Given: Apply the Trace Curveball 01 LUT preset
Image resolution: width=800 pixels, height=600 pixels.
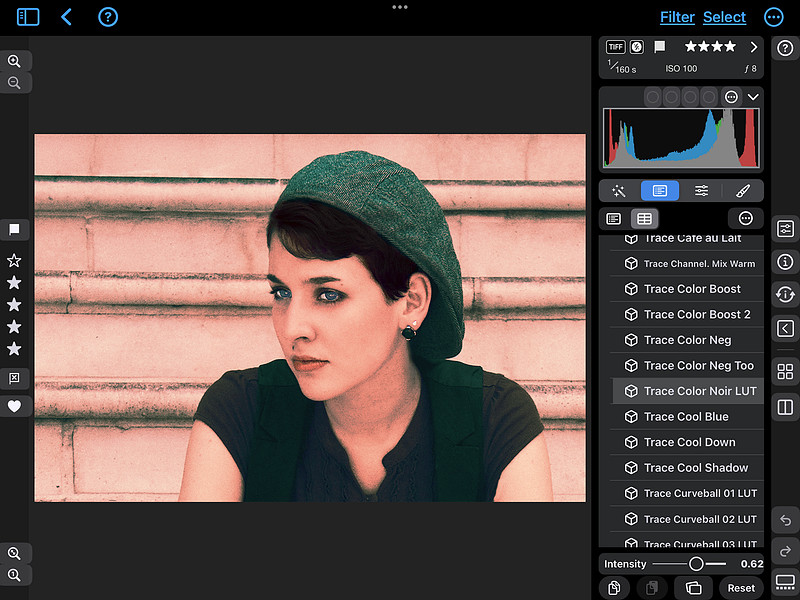Looking at the screenshot, I should [687, 493].
